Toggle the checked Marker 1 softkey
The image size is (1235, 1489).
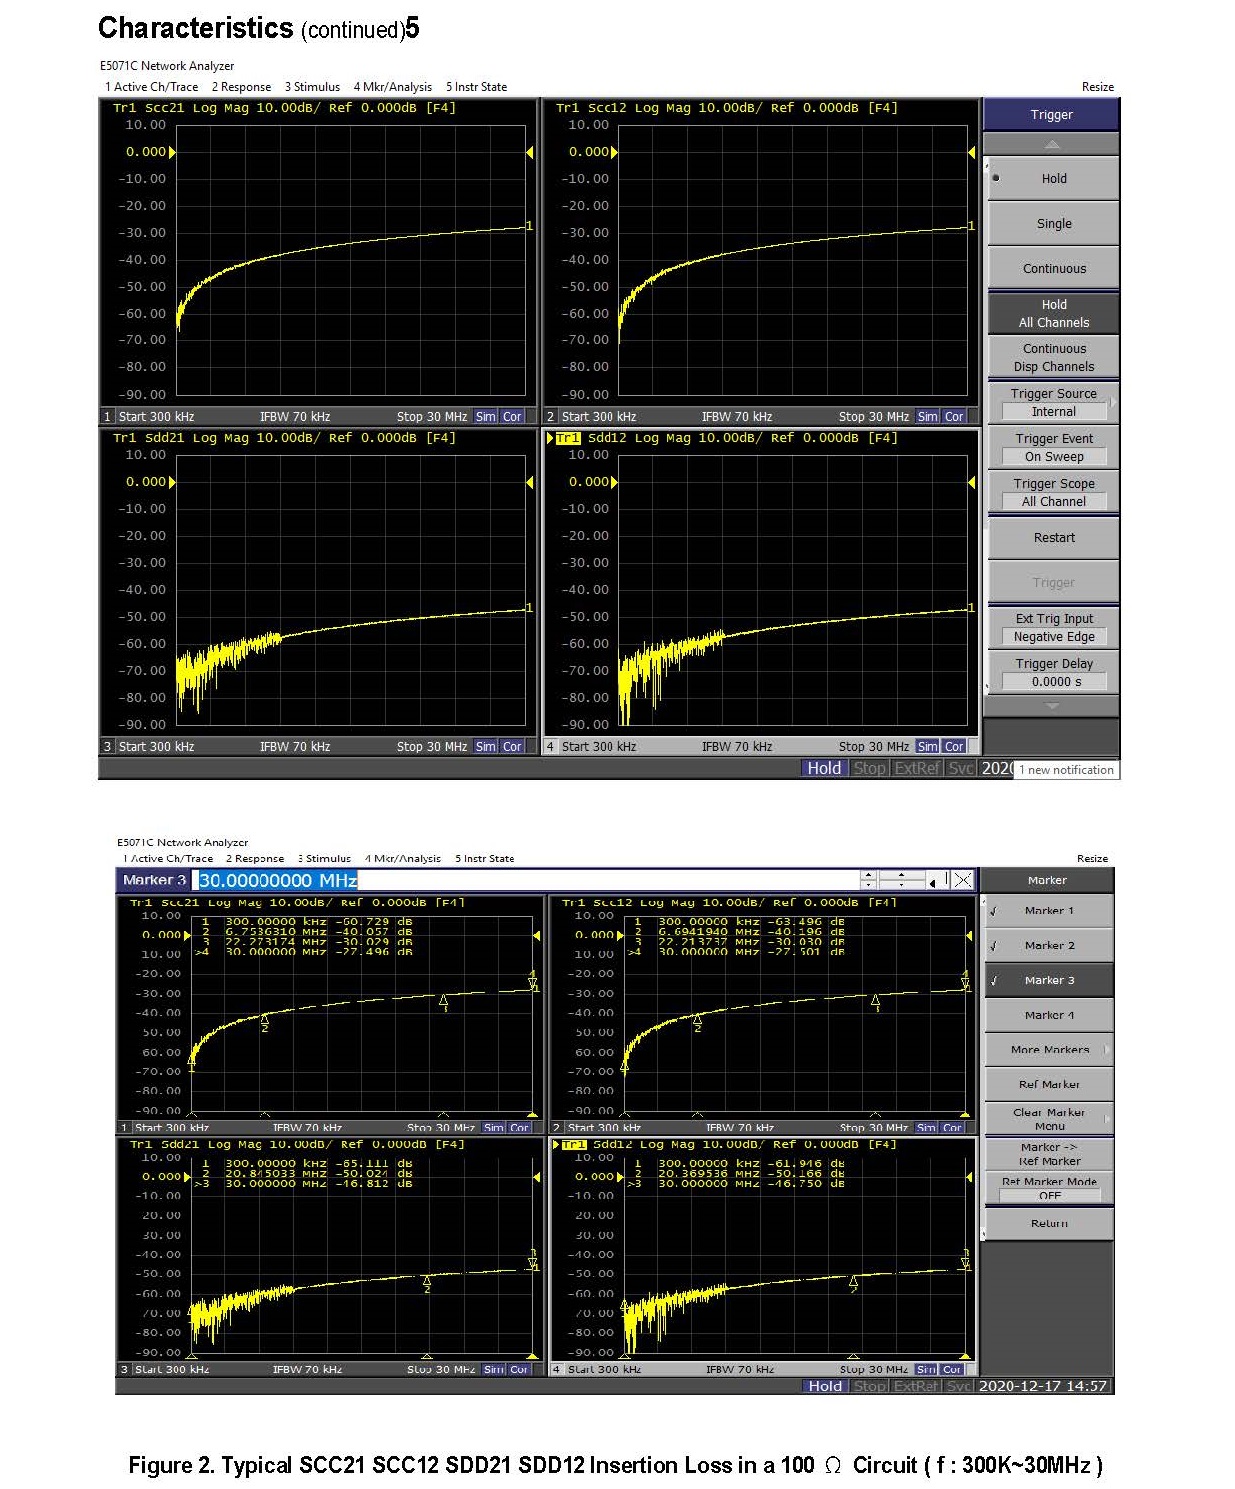[1048, 911]
